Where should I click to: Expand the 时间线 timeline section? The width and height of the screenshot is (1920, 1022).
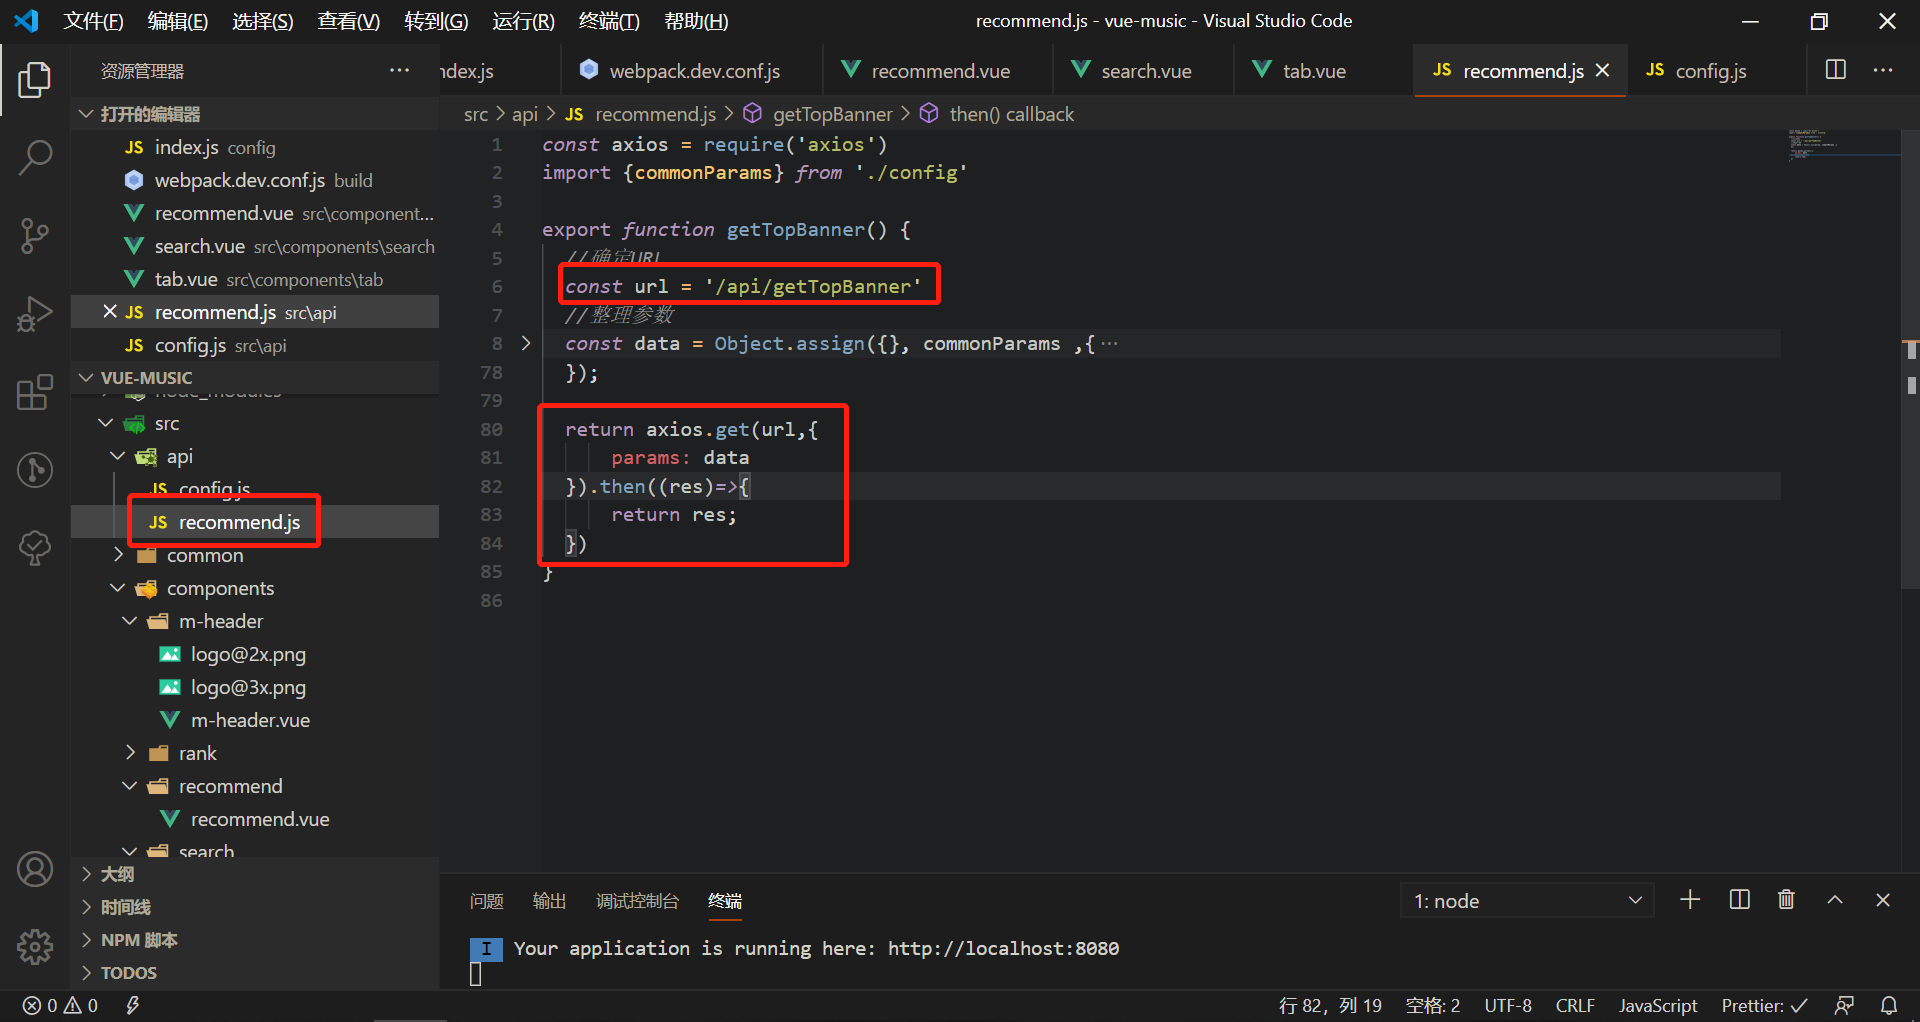(256, 907)
